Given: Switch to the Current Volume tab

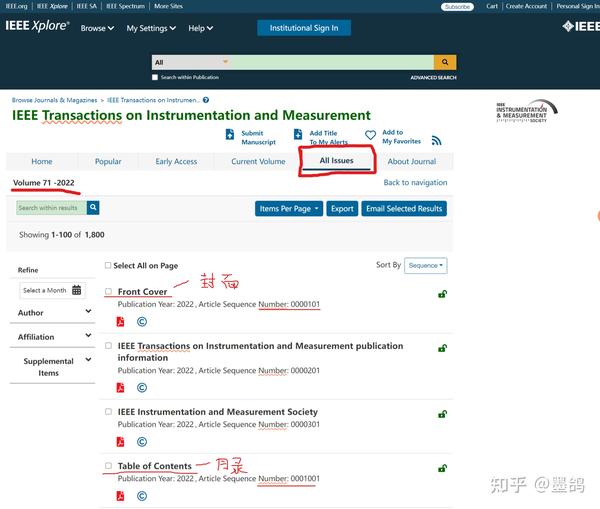Looking at the screenshot, I should click(258, 162).
